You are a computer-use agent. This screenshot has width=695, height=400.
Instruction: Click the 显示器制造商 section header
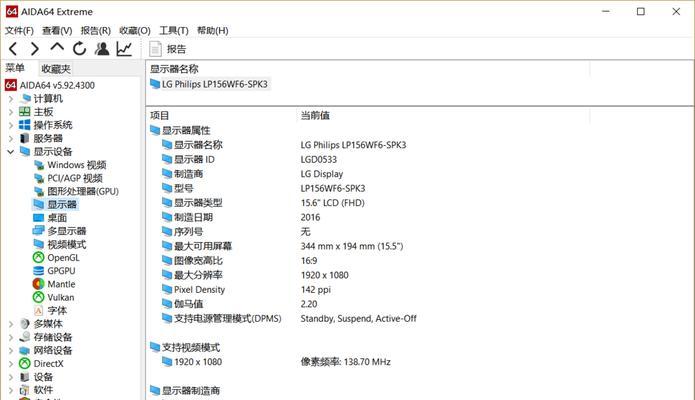[185, 391]
